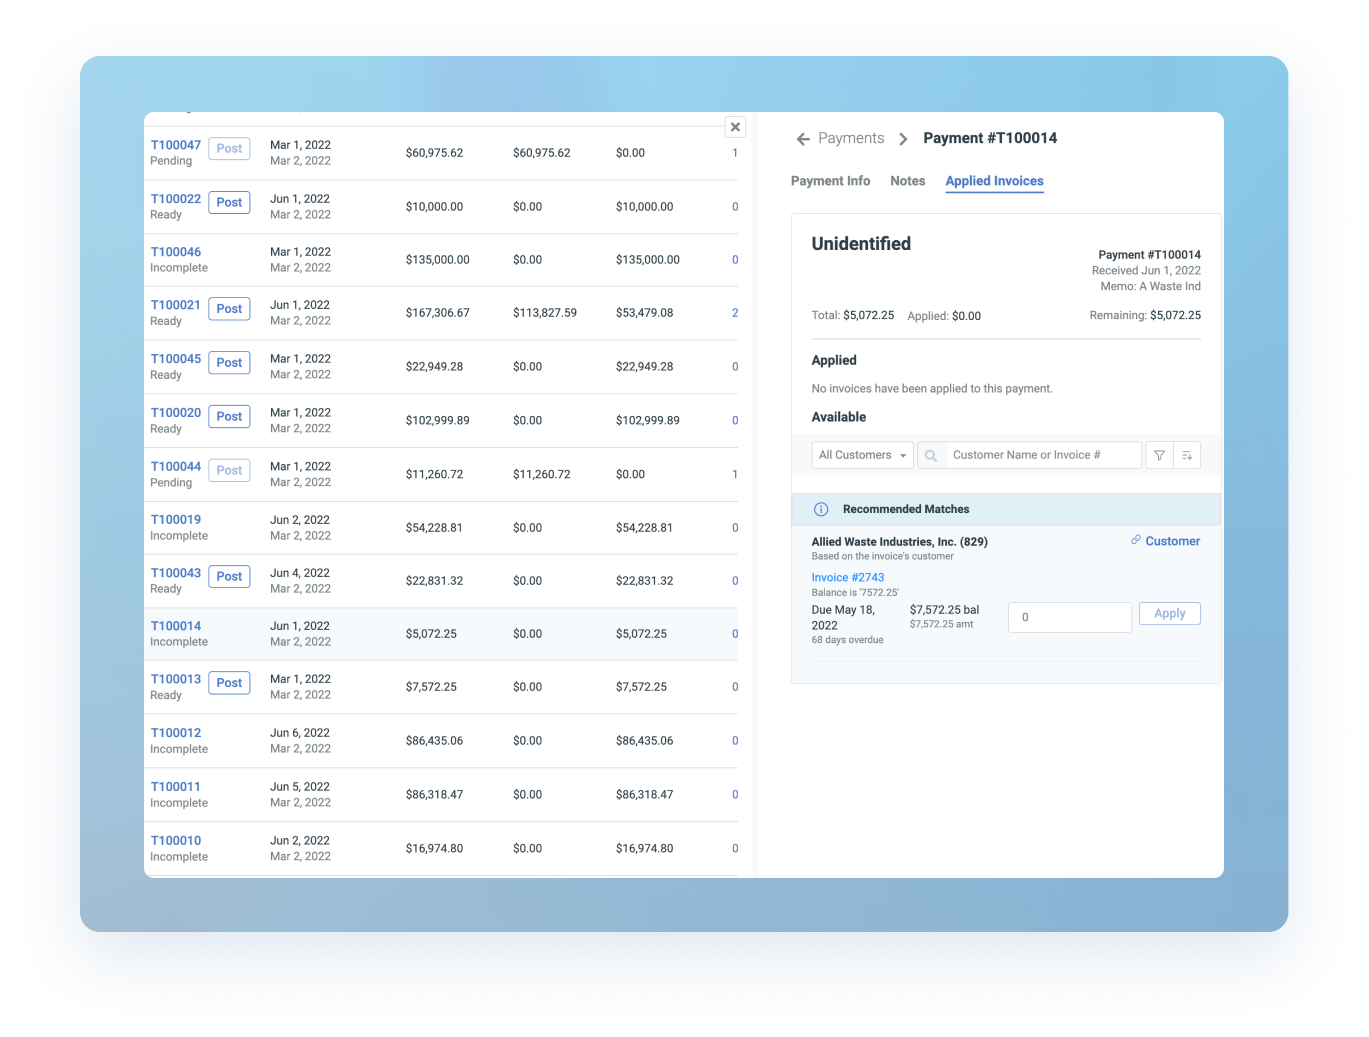Image resolution: width=1369 pixels, height=1037 pixels.
Task: Click the breadcrumb chevron after Payments
Action: (903, 139)
